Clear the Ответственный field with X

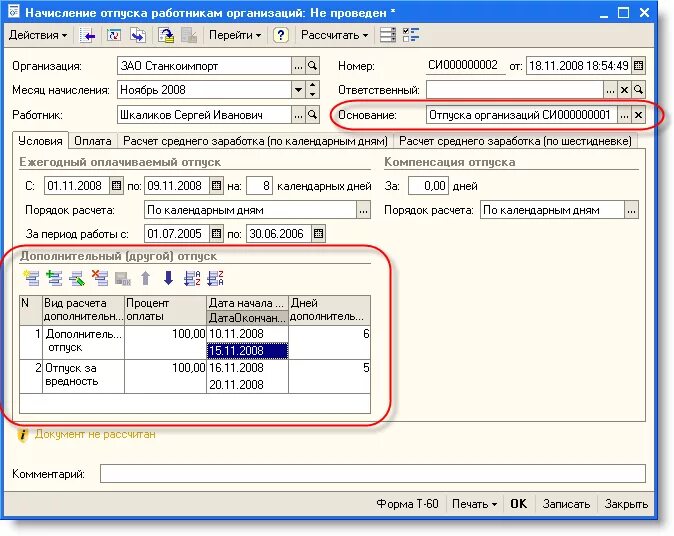624,90
